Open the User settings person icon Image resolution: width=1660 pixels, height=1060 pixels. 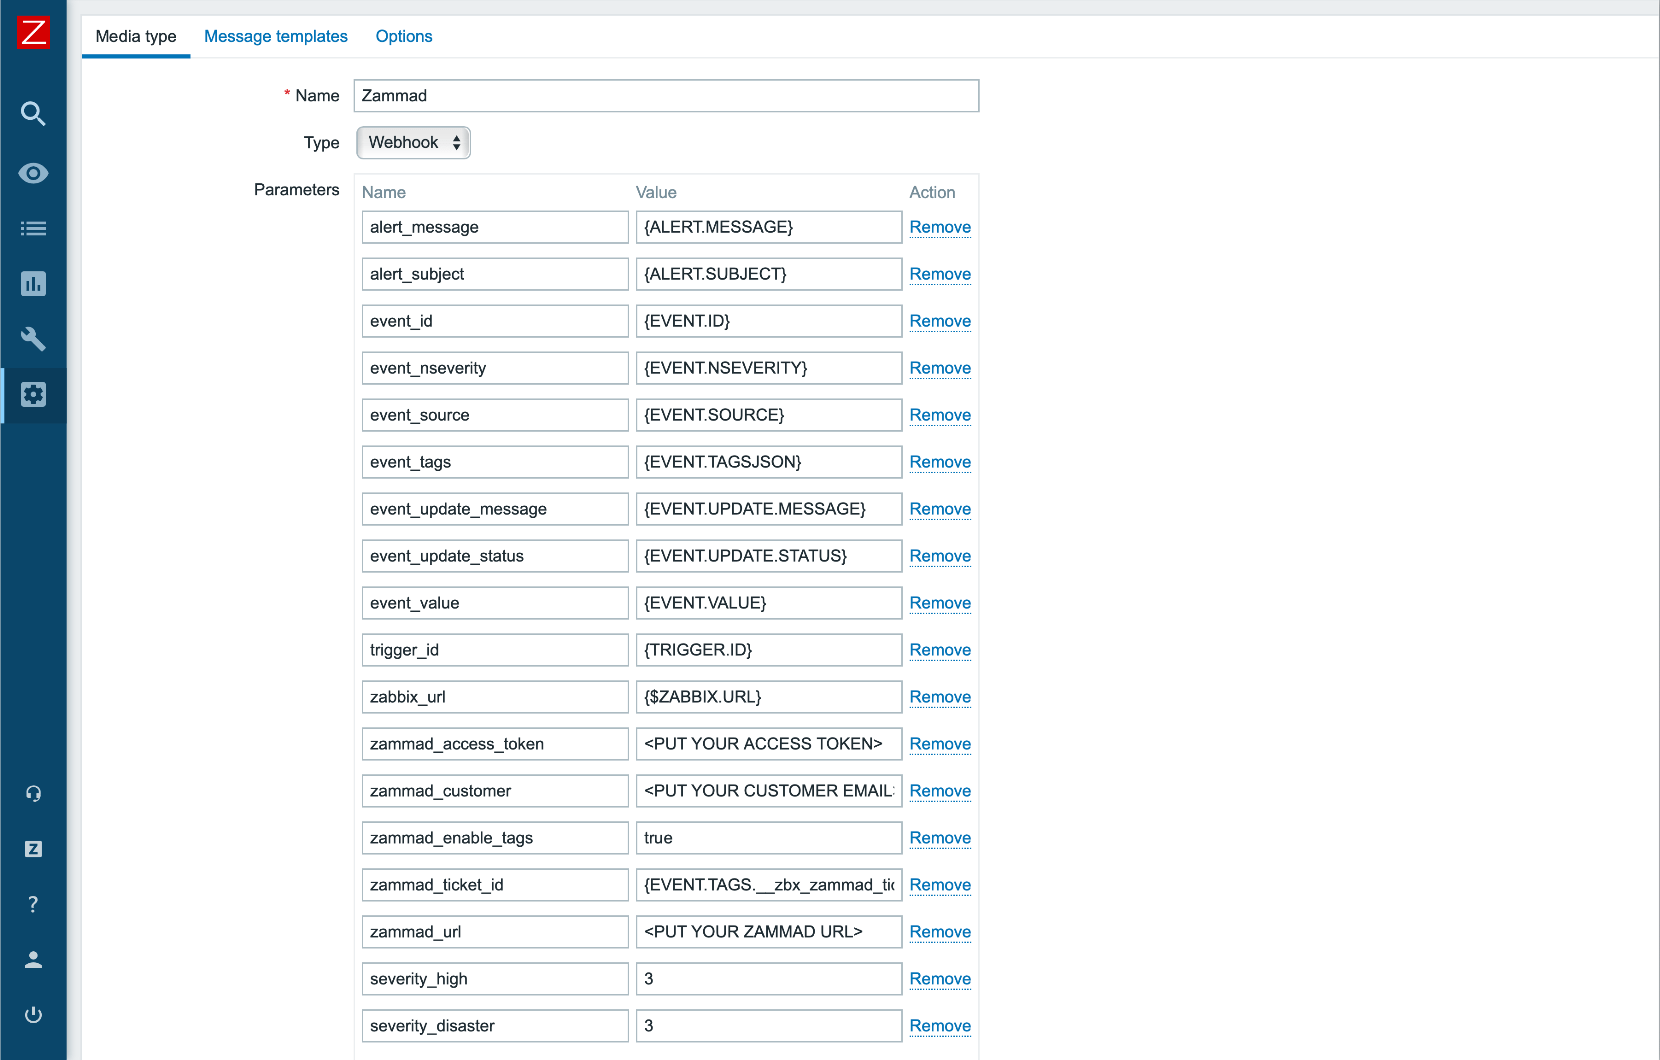point(33,960)
